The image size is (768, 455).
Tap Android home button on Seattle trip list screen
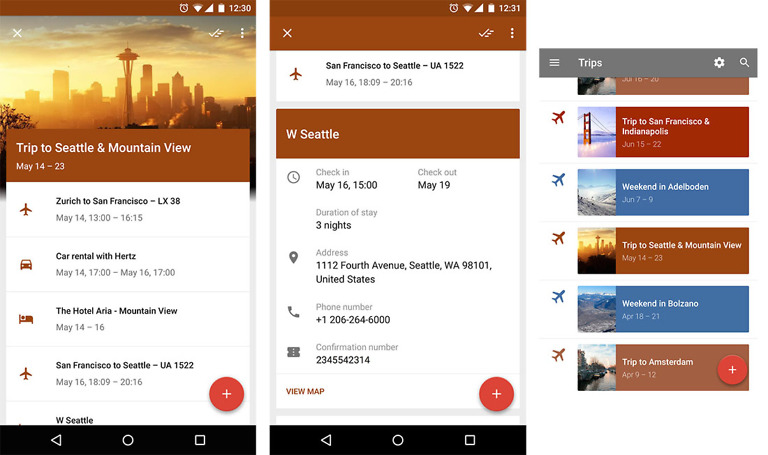coord(128,440)
